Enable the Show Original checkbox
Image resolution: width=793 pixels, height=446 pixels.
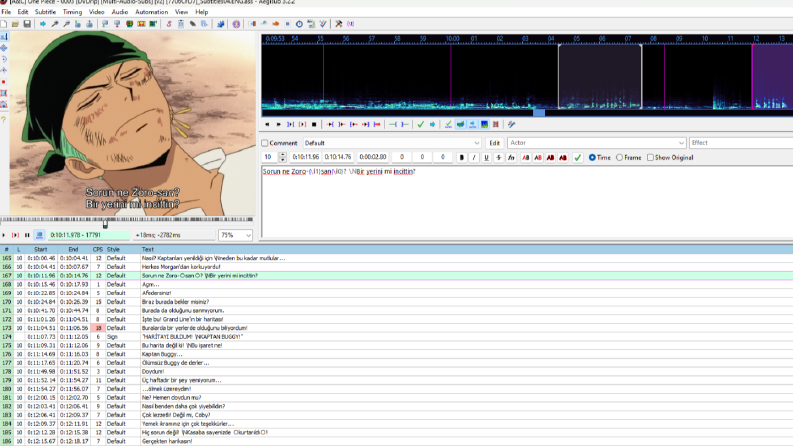click(650, 158)
